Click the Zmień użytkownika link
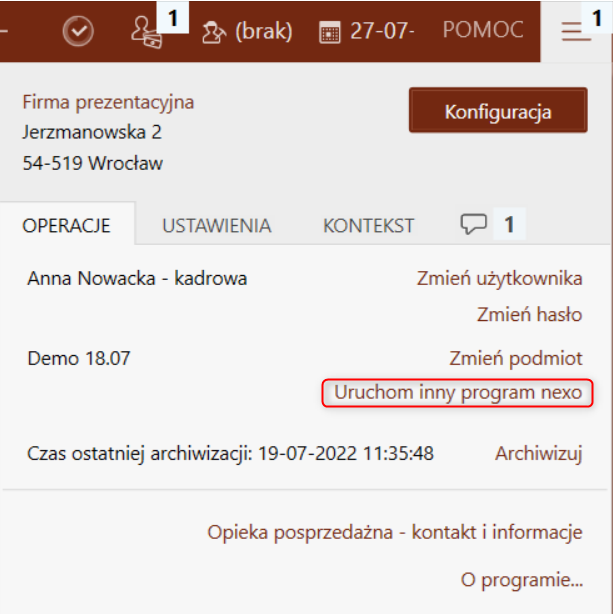Image resolution: width=613 pixels, height=614 pixels. [499, 279]
